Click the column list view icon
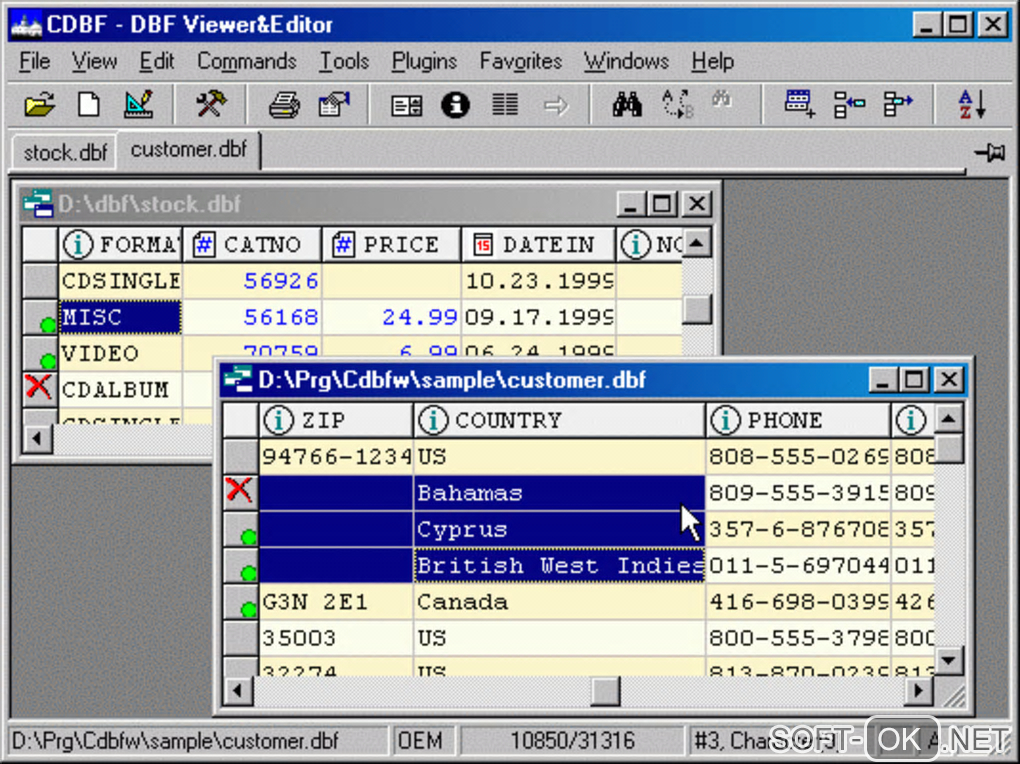 click(505, 104)
